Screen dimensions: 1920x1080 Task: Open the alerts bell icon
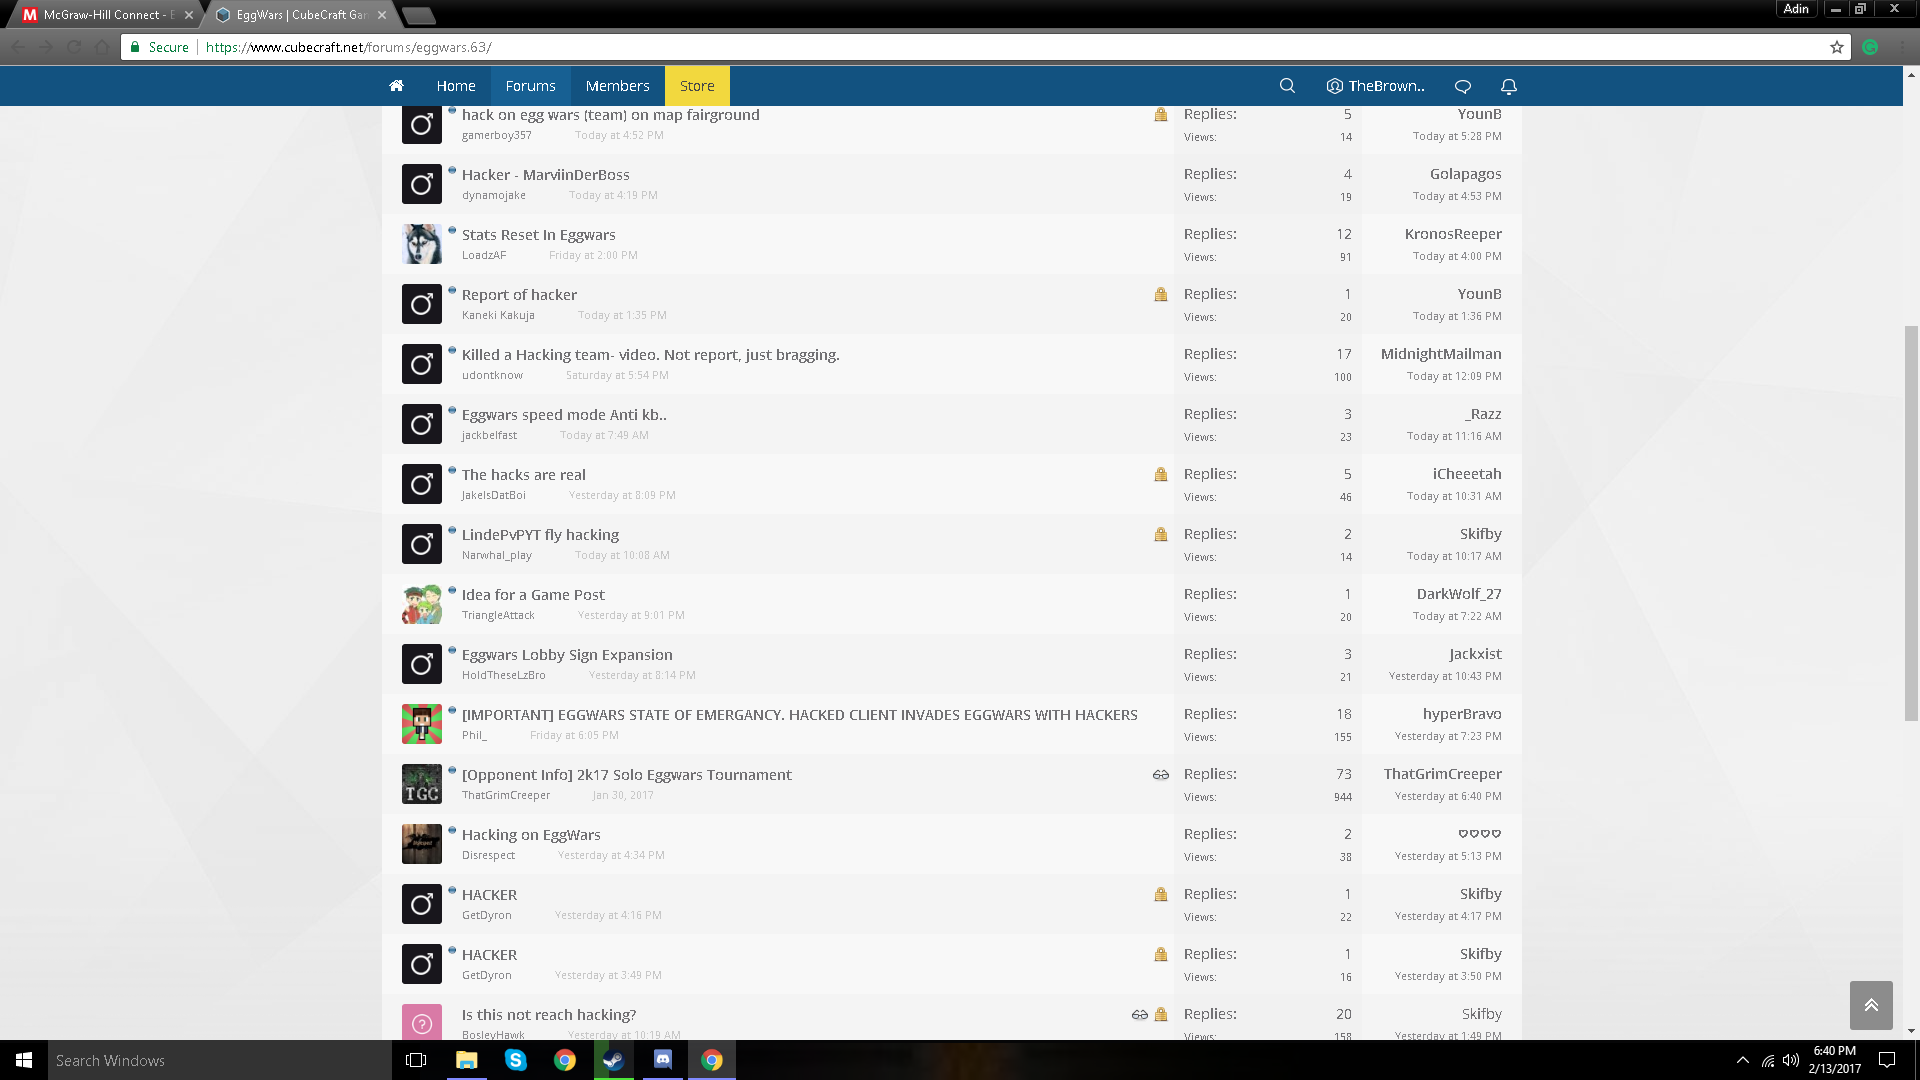coord(1509,86)
